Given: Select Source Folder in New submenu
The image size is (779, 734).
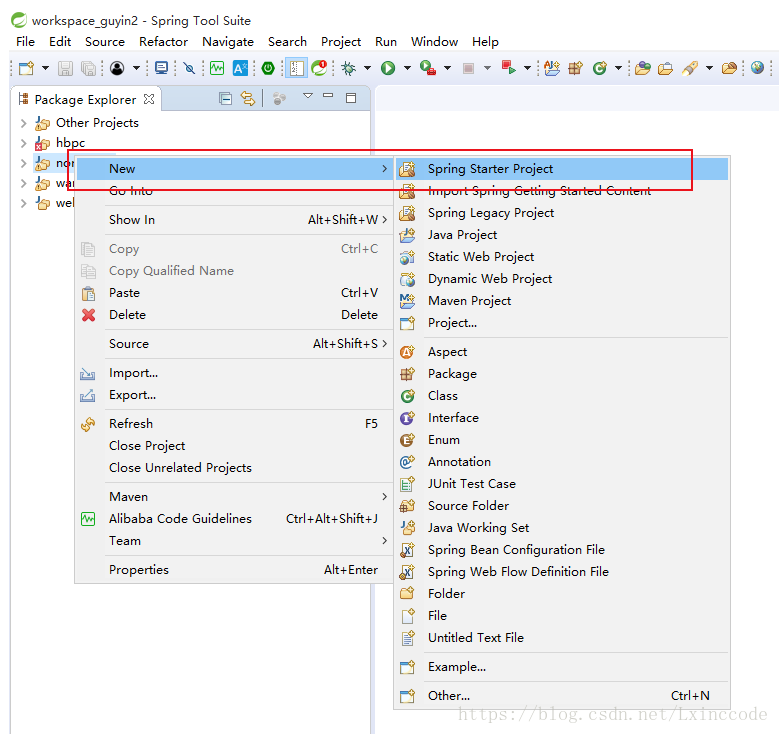Looking at the screenshot, I should pos(562,505).
